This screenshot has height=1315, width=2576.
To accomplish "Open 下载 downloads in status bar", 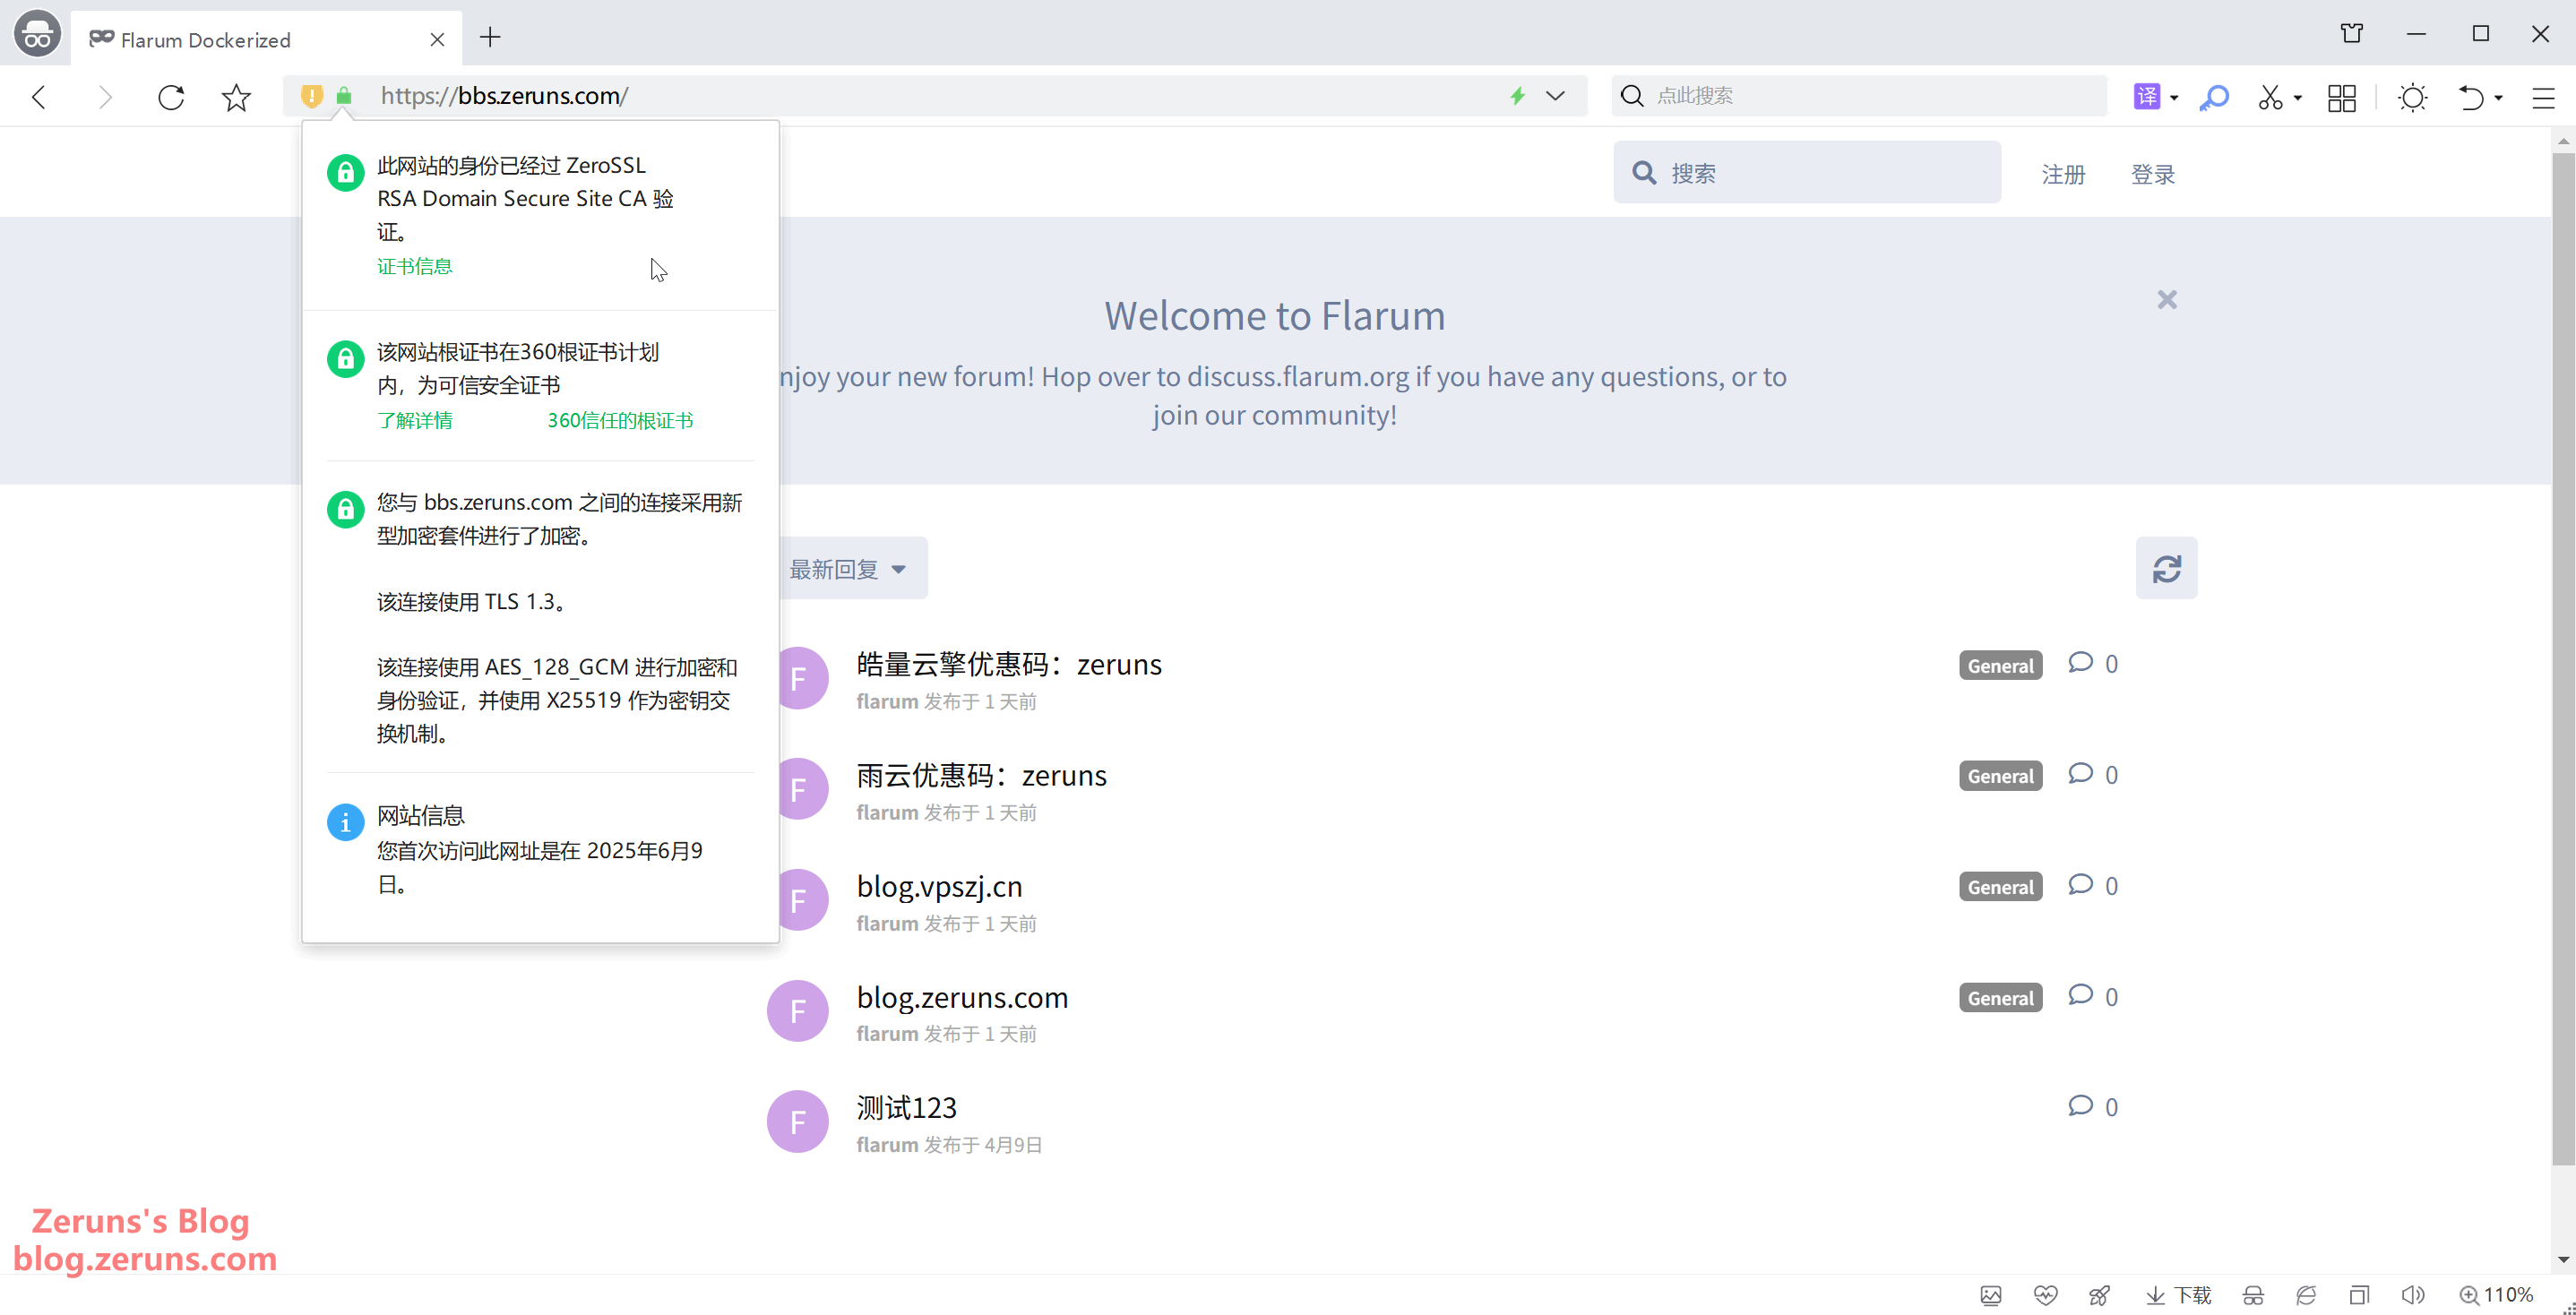I will 2179,1296.
